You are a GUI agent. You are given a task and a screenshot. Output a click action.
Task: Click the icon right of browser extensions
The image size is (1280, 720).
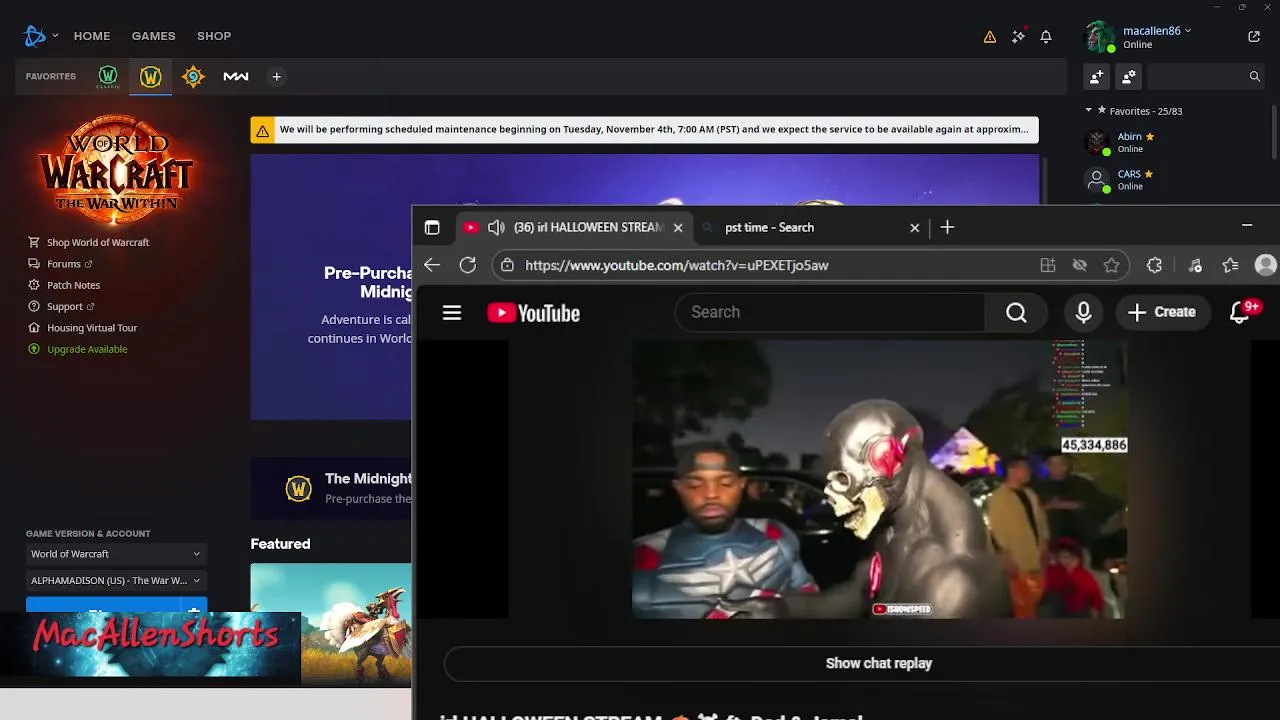click(x=1195, y=265)
